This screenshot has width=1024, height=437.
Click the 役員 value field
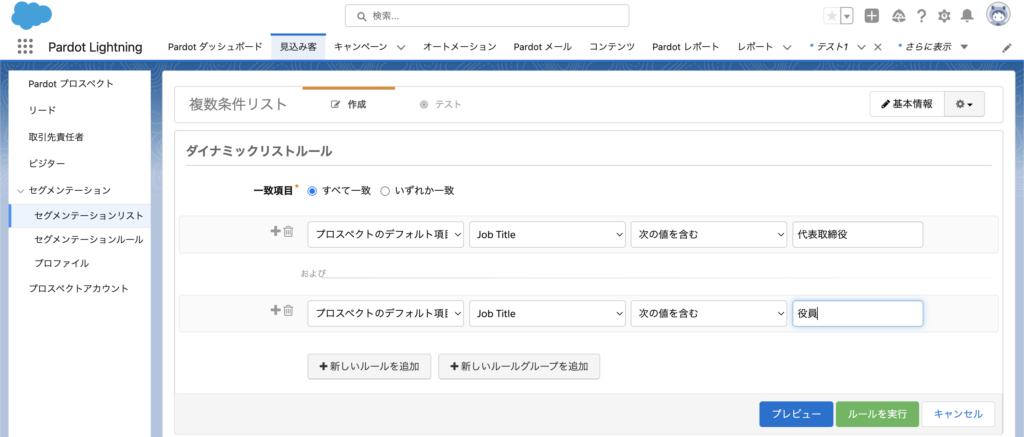pyautogui.click(x=857, y=314)
